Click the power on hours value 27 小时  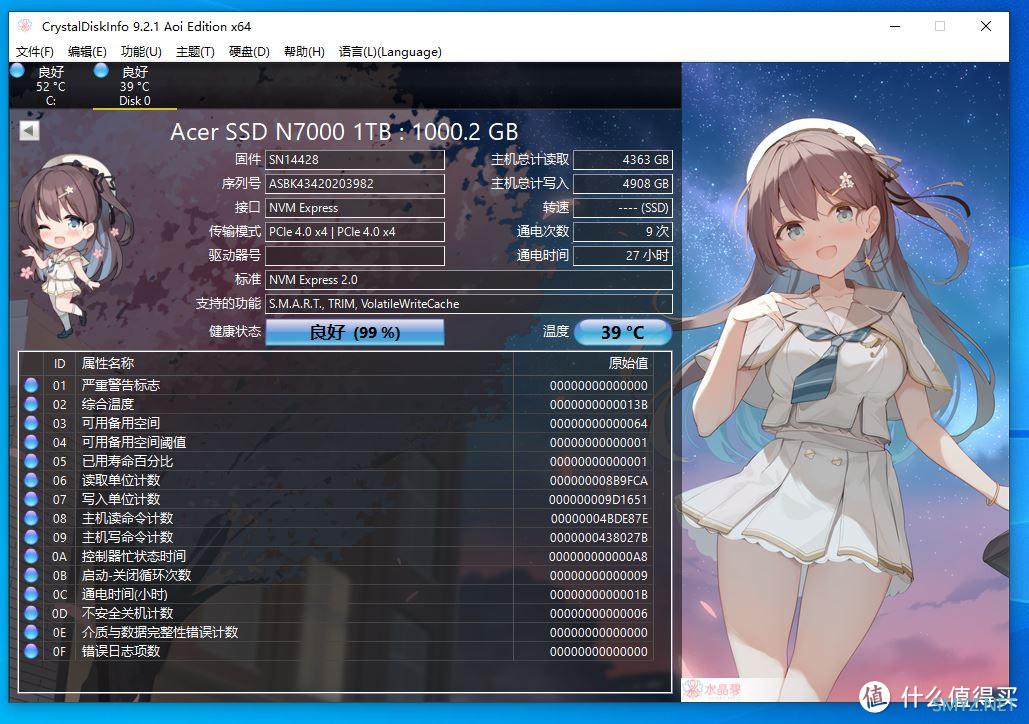click(623, 255)
